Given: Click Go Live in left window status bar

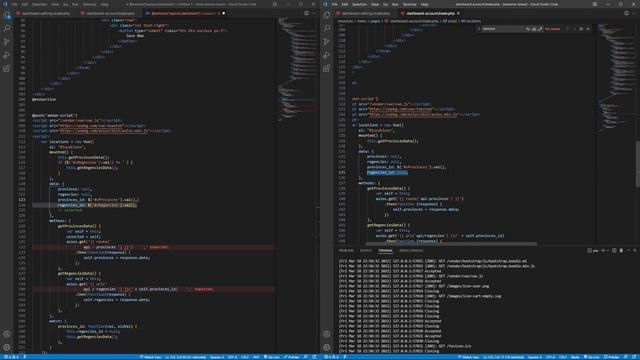Looking at the screenshot, I should pos(271,357).
